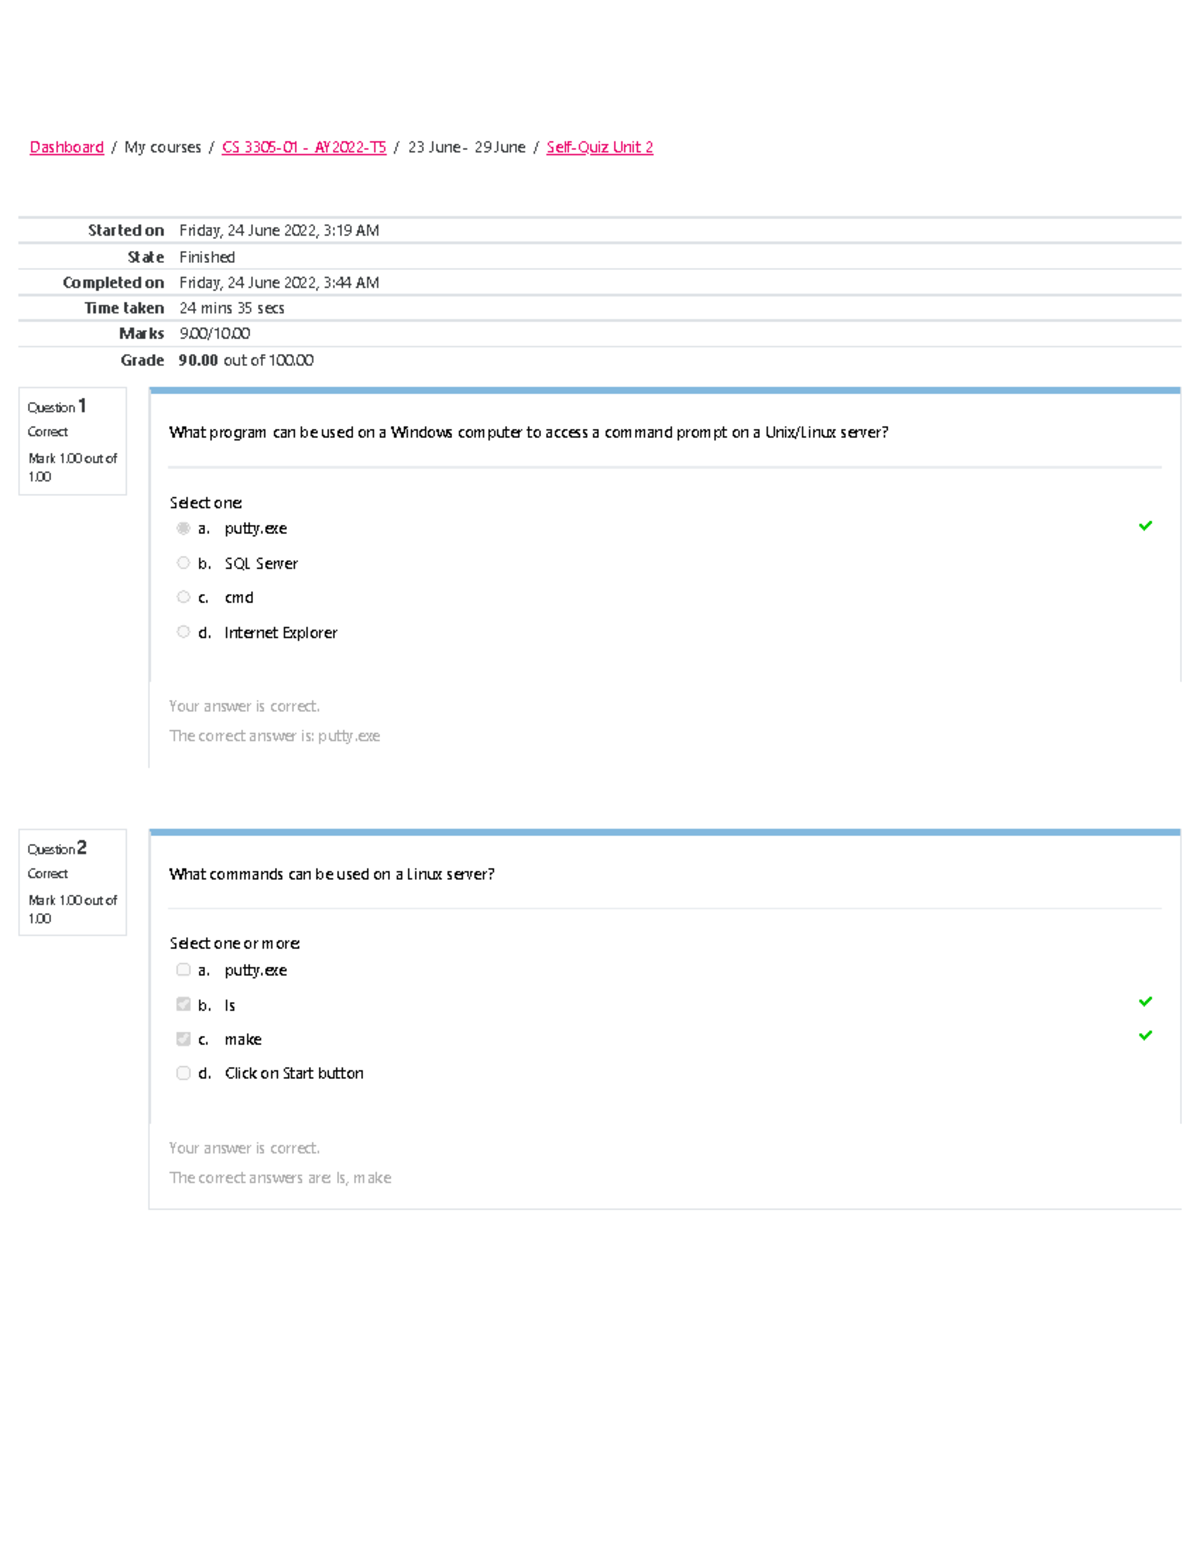Image resolution: width=1200 pixels, height=1553 pixels.
Task: Select the SQL Server radio button
Action: coord(183,562)
